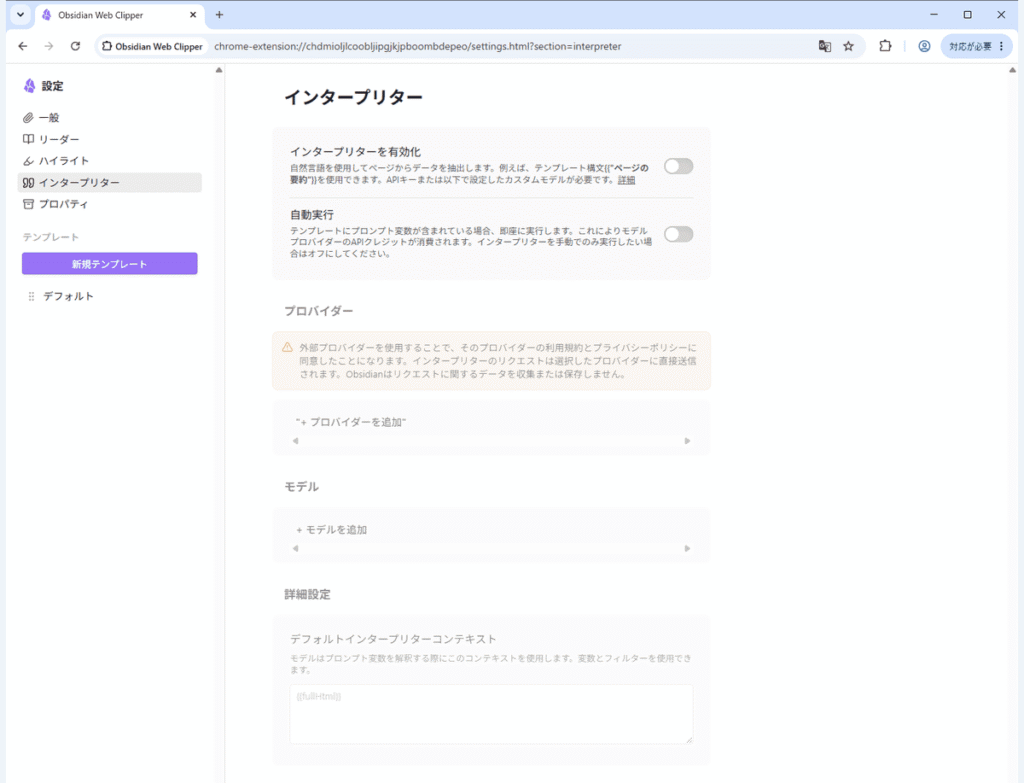Click the テンプレート label in the sidebar
The image size is (1024, 783).
(x=51, y=237)
